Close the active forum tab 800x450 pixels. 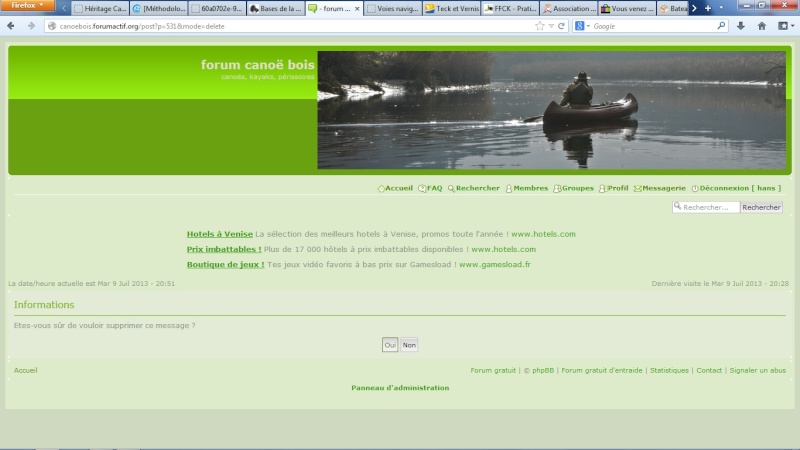point(357,9)
